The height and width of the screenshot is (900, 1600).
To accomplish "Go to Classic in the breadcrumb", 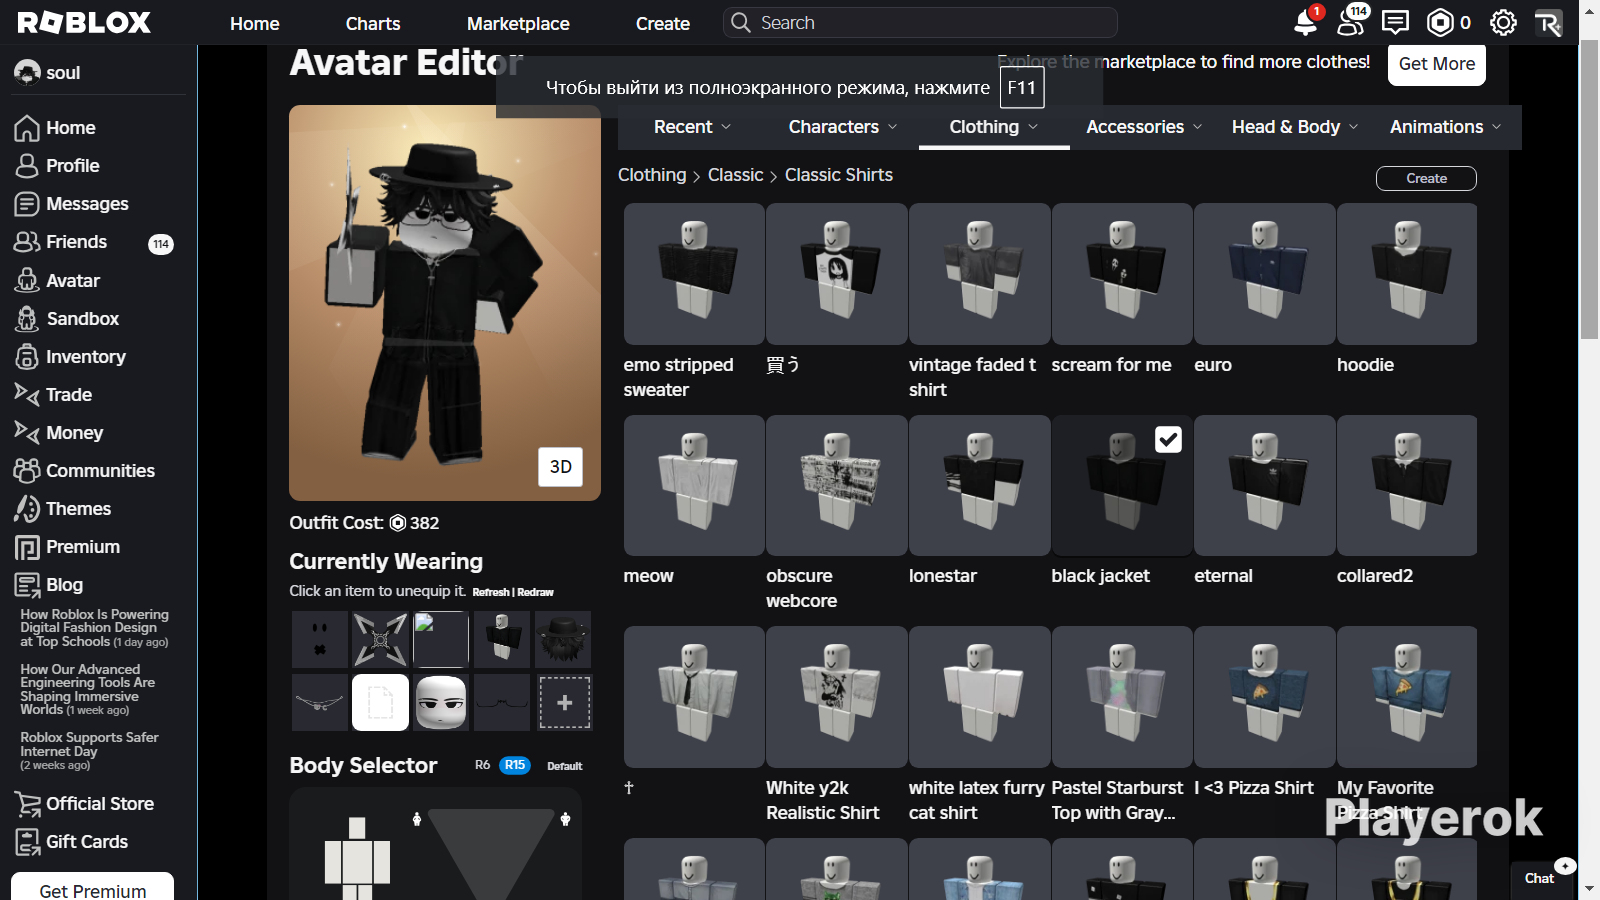I will [x=735, y=175].
